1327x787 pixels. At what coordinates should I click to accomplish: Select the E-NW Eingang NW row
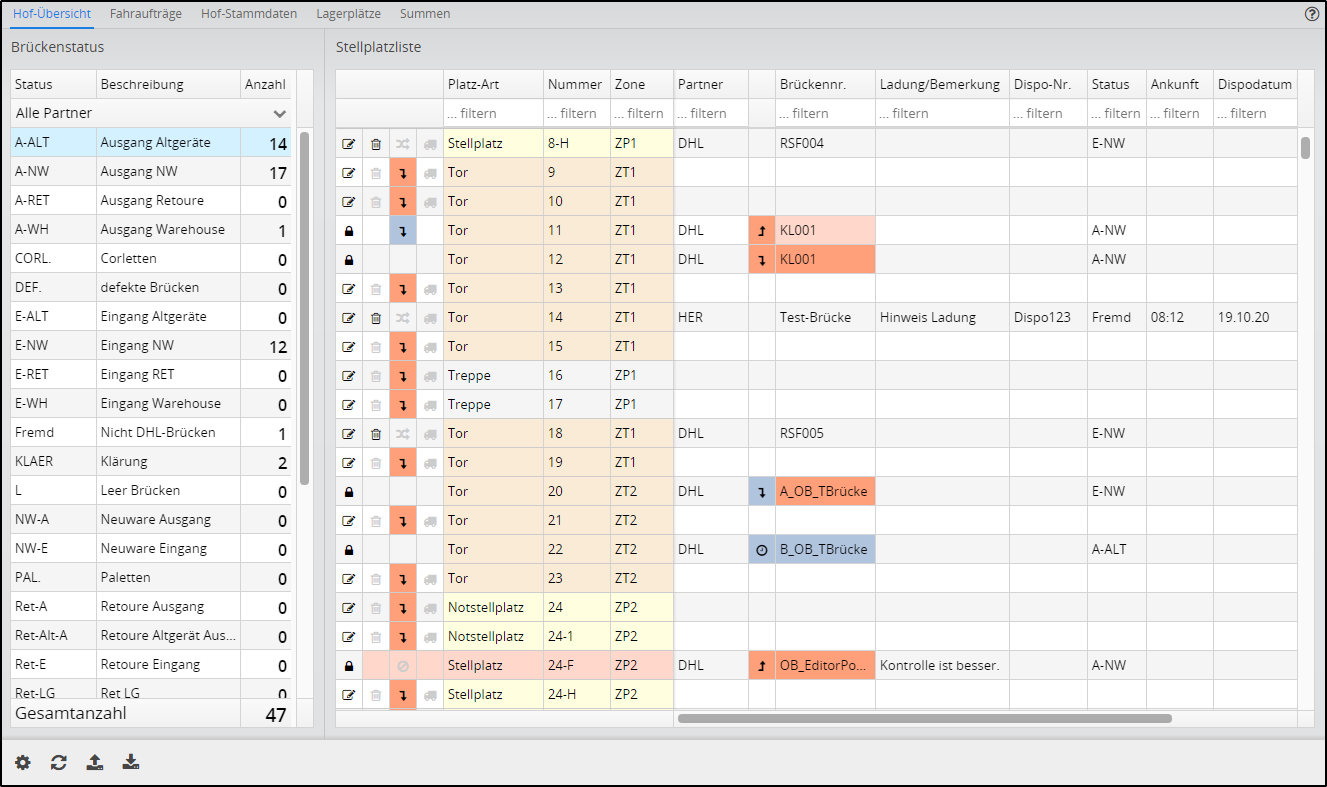tap(152, 346)
